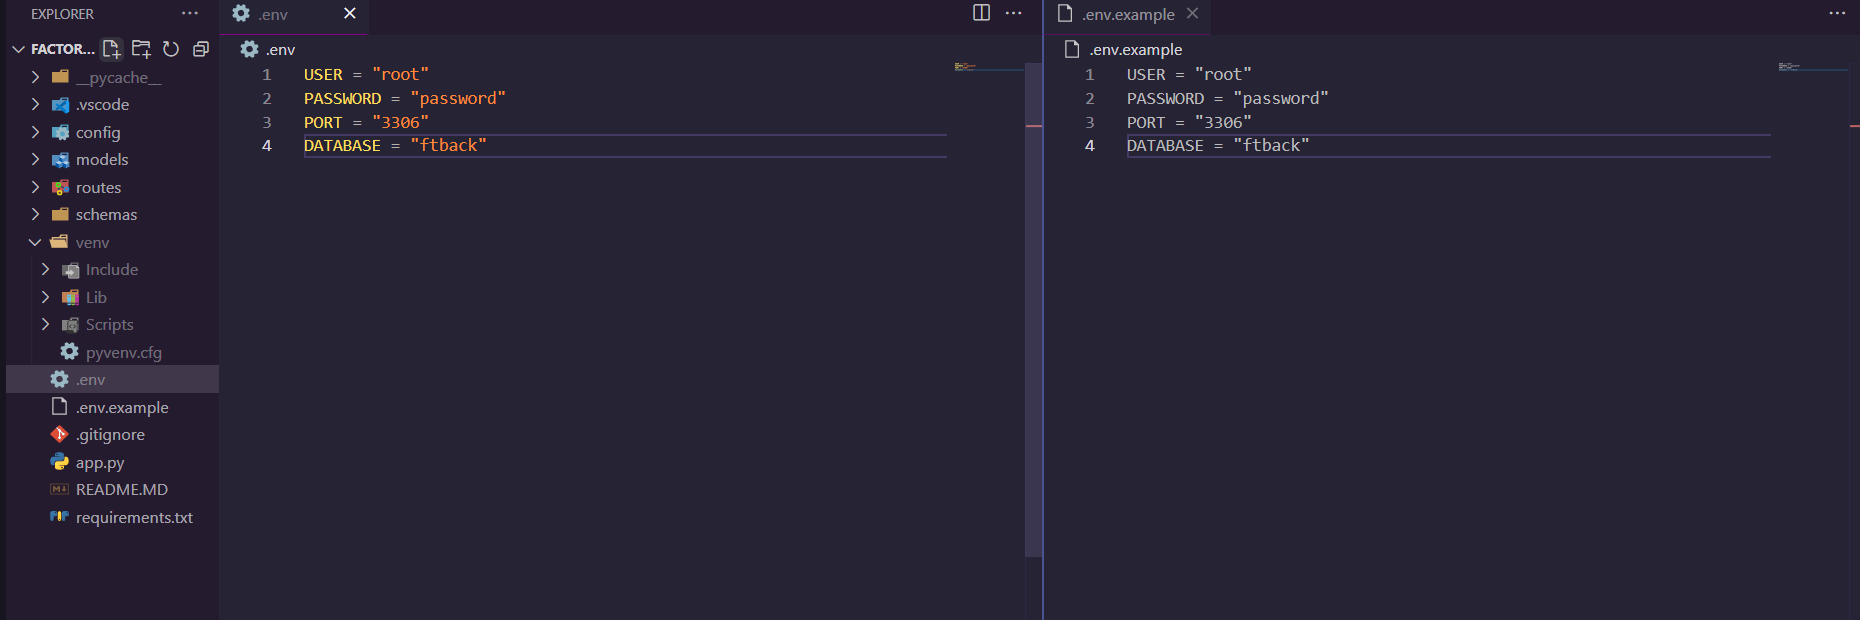The height and width of the screenshot is (620, 1860).
Task: Expand the Lib folder chevron
Action: point(45,297)
